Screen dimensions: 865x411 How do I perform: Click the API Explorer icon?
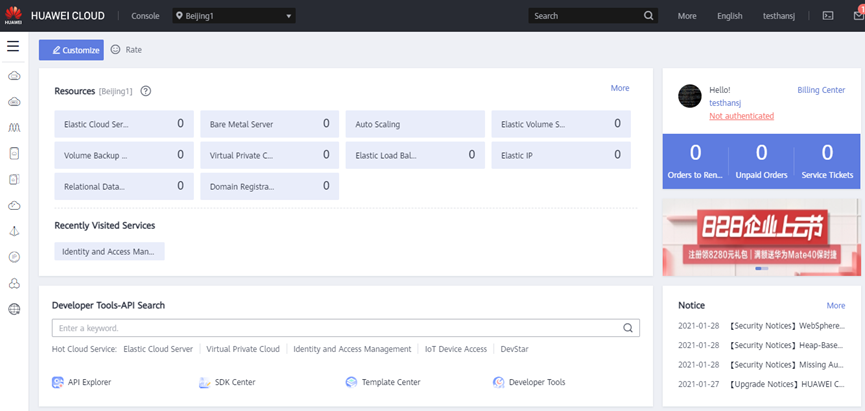point(58,382)
